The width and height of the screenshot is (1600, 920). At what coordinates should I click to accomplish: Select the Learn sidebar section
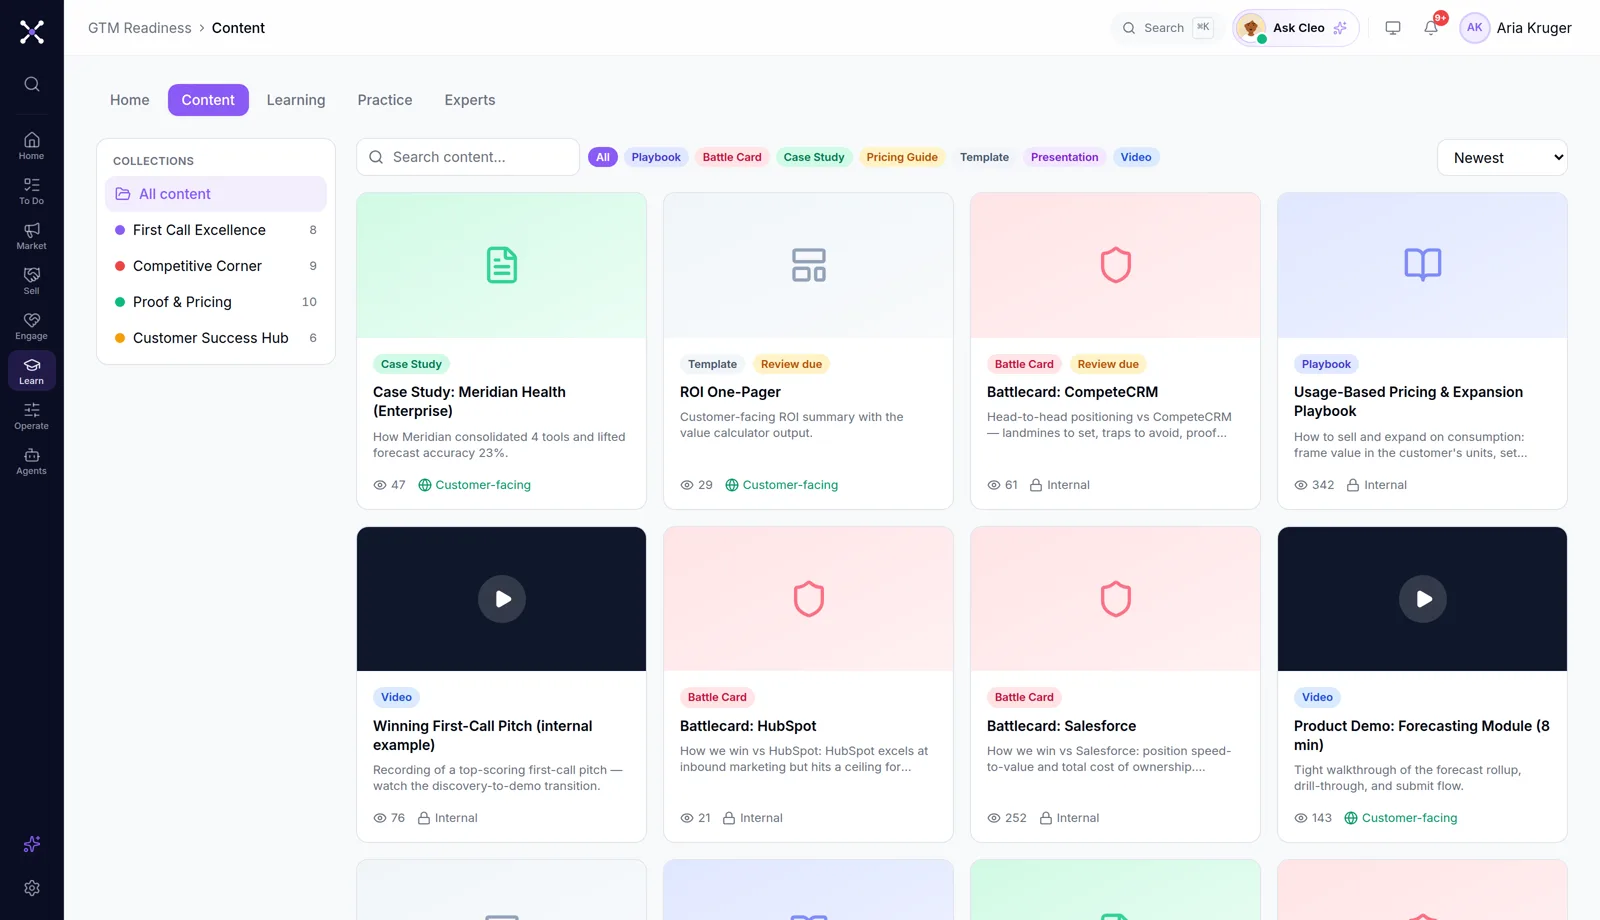[31, 371]
